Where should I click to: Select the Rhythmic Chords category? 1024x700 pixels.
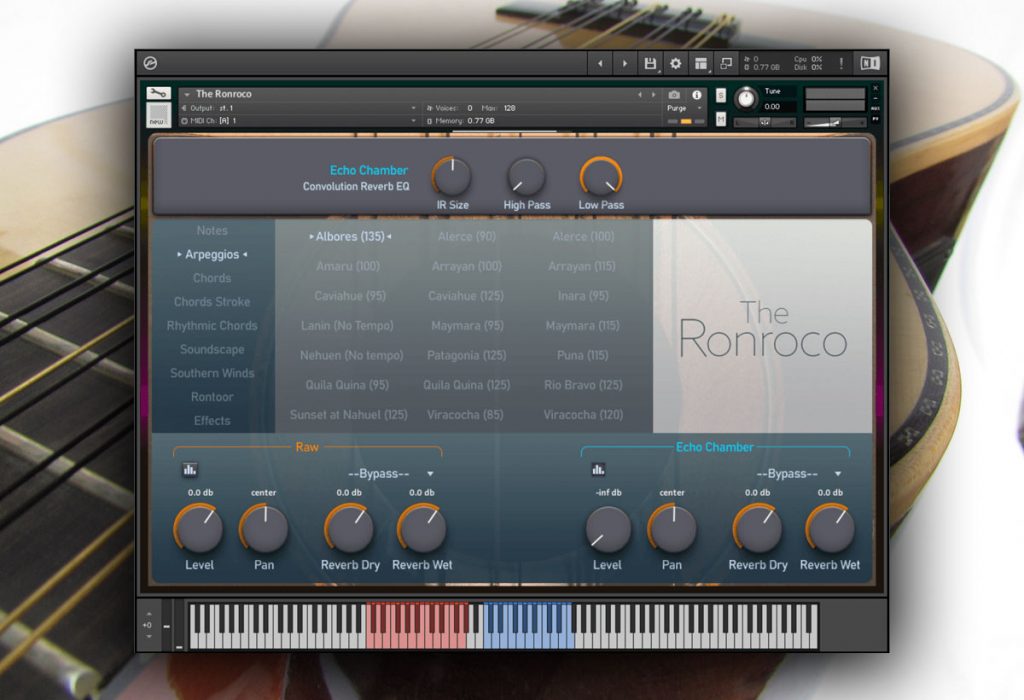pyautogui.click(x=212, y=325)
